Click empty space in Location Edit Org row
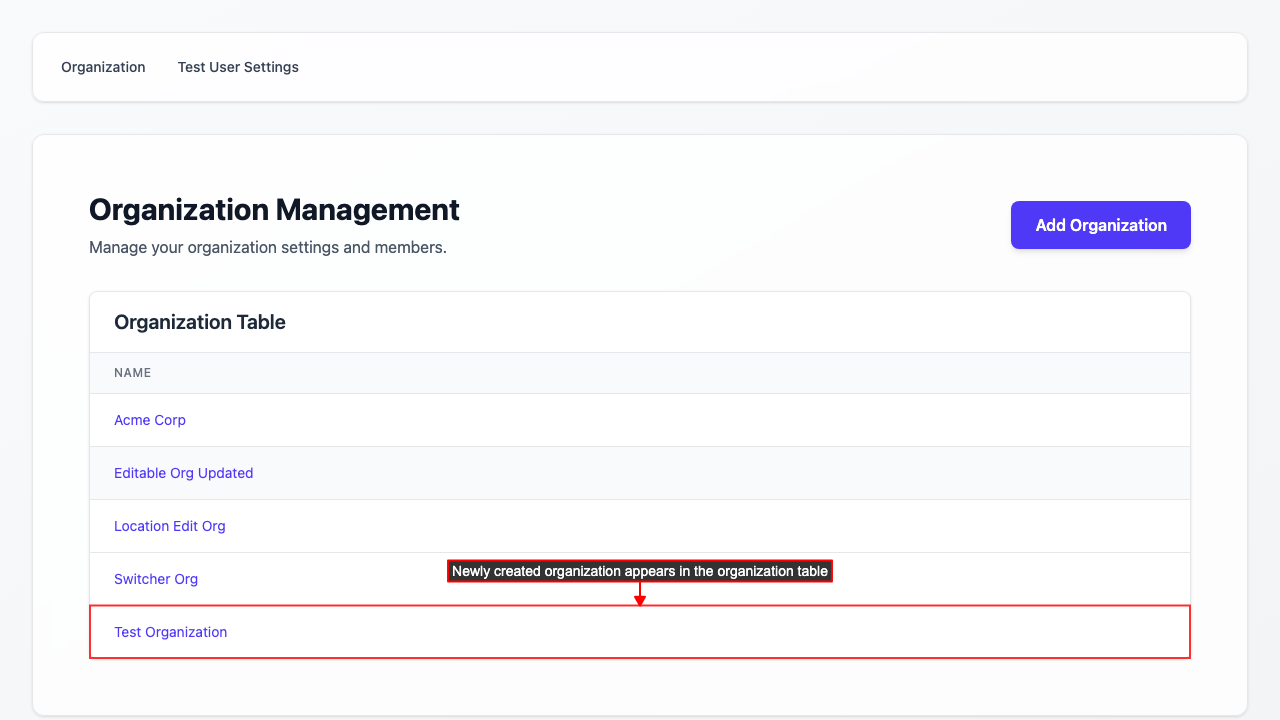Screen dimensions: 1280x720 (700, 526)
